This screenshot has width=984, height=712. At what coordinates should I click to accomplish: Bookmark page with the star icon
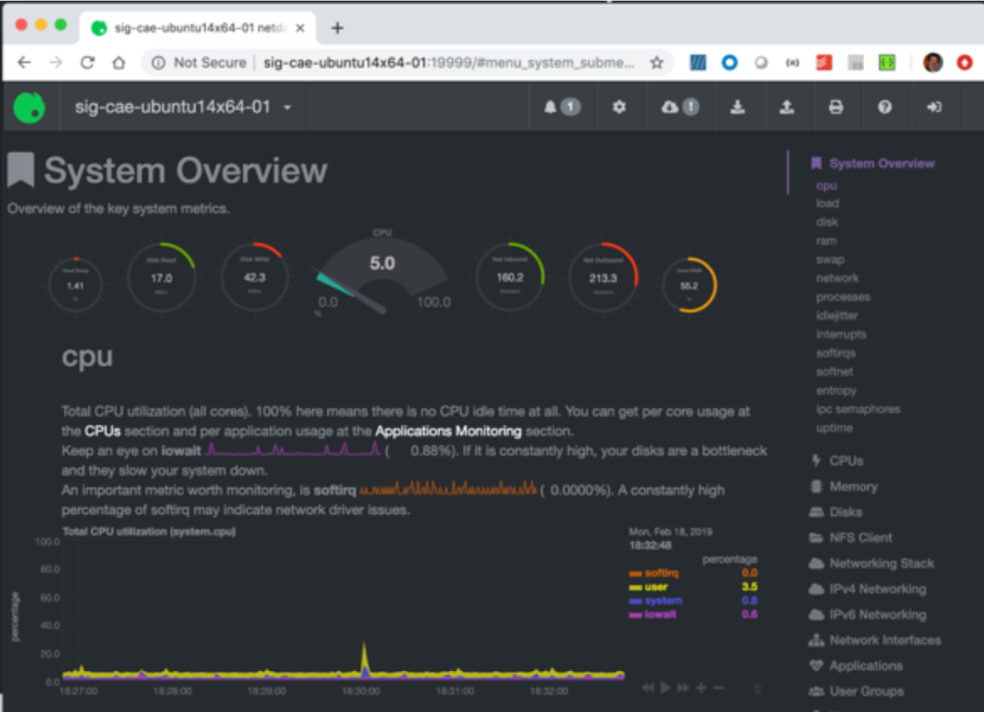656,63
